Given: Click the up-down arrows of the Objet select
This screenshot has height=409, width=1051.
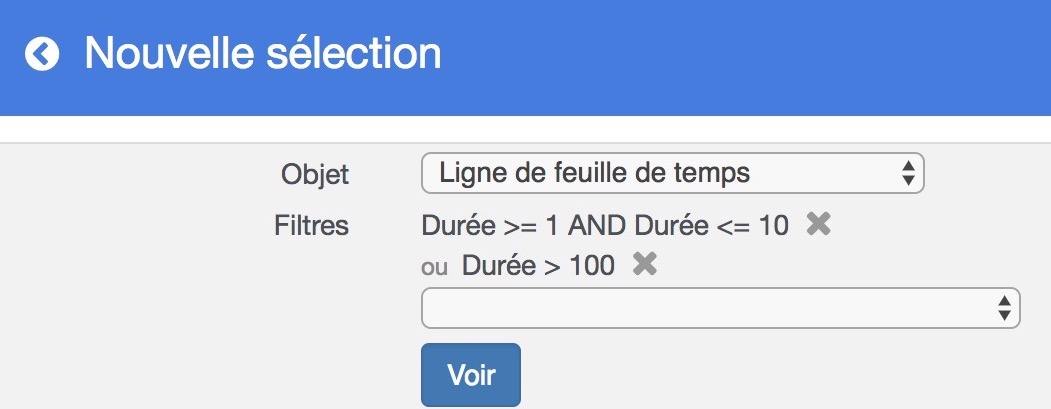Looking at the screenshot, I should click(907, 173).
